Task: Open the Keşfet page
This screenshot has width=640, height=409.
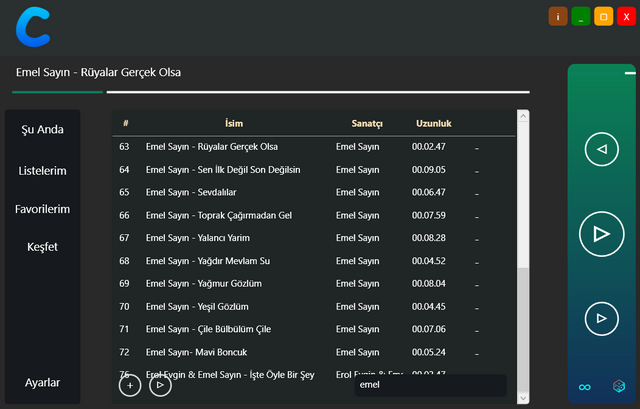Action: pyautogui.click(x=42, y=246)
